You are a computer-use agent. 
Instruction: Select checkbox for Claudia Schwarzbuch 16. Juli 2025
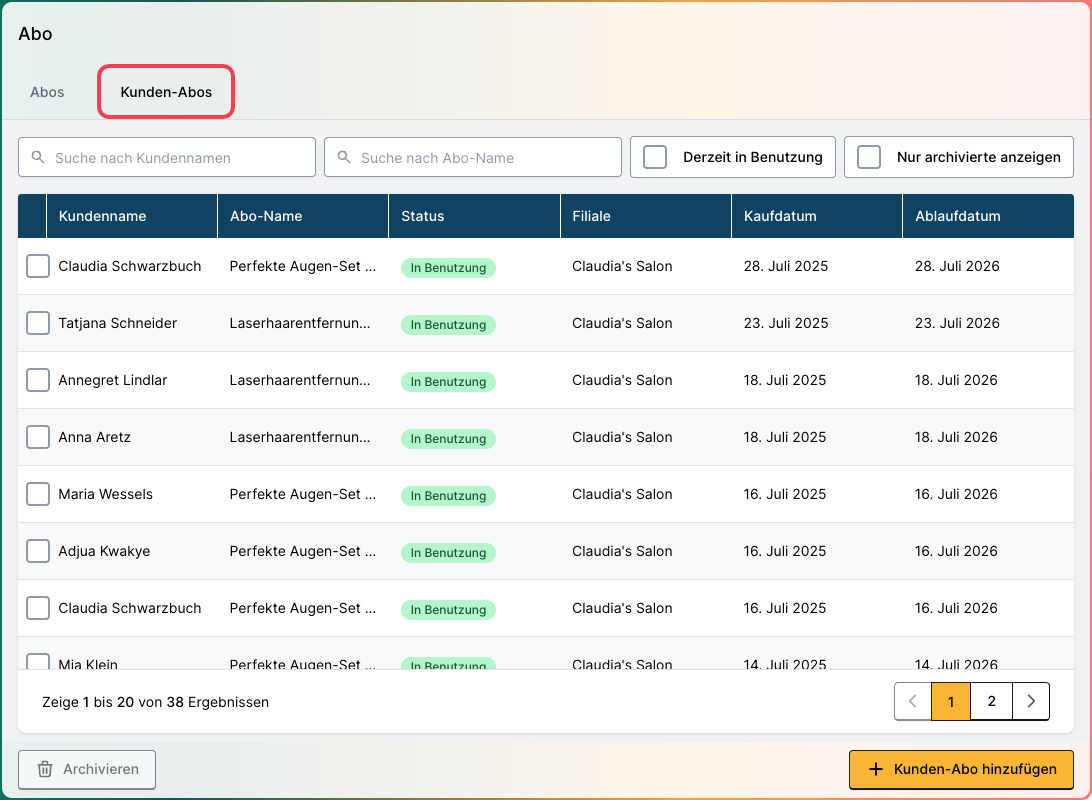pos(38,609)
